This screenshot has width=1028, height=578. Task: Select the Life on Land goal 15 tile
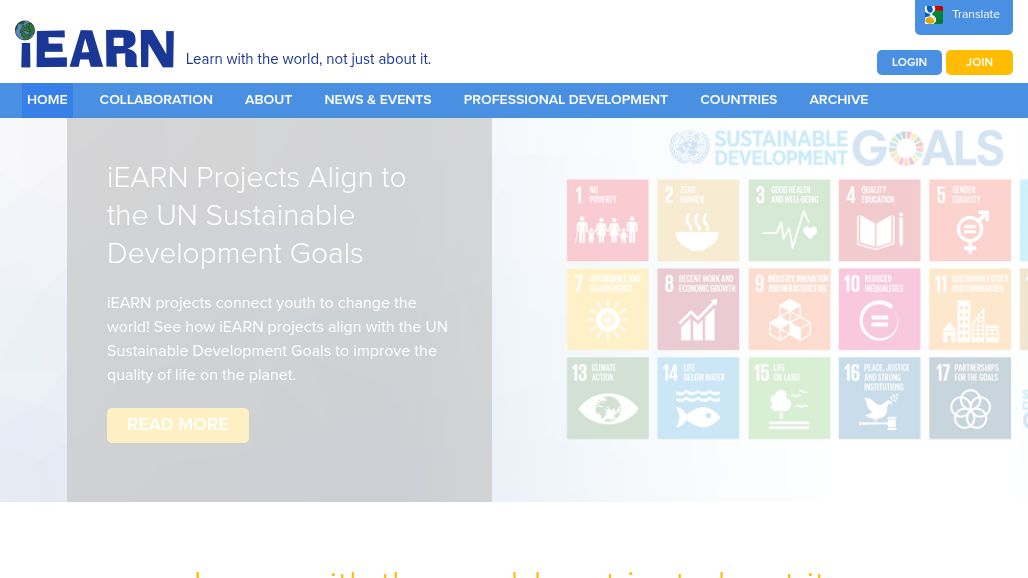pyautogui.click(x=789, y=398)
